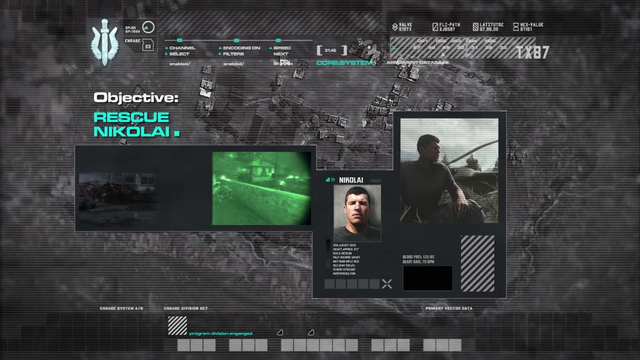This screenshot has width=640, height=360.
Task: Click the RESCUE NIKOLAI objective text
Action: point(136,124)
